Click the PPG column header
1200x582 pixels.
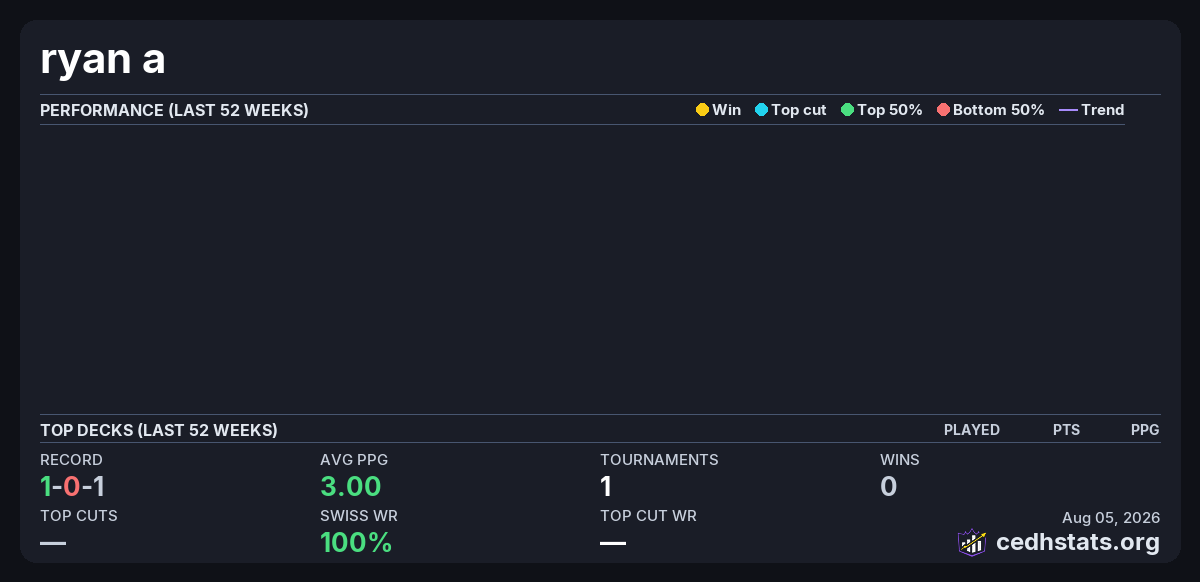point(1145,430)
